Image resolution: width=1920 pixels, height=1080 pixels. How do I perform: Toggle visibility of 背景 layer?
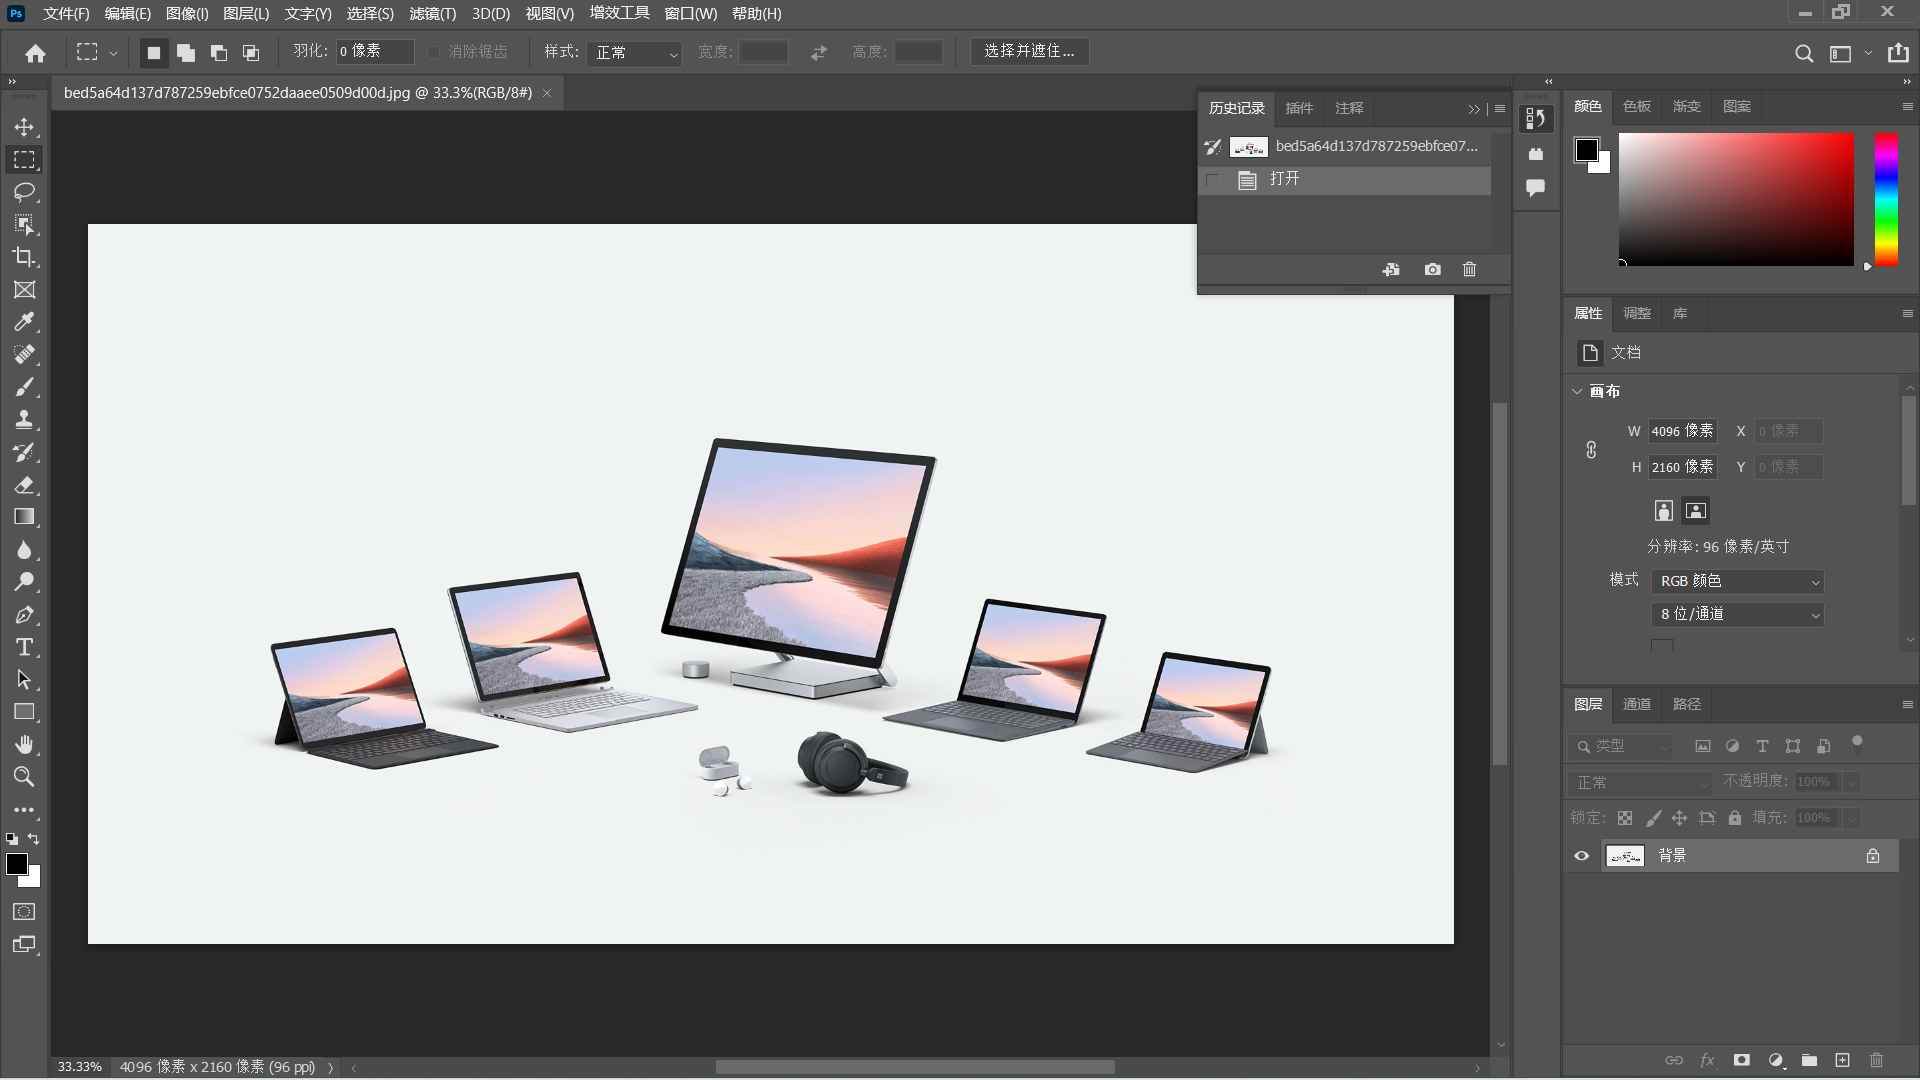1581,856
